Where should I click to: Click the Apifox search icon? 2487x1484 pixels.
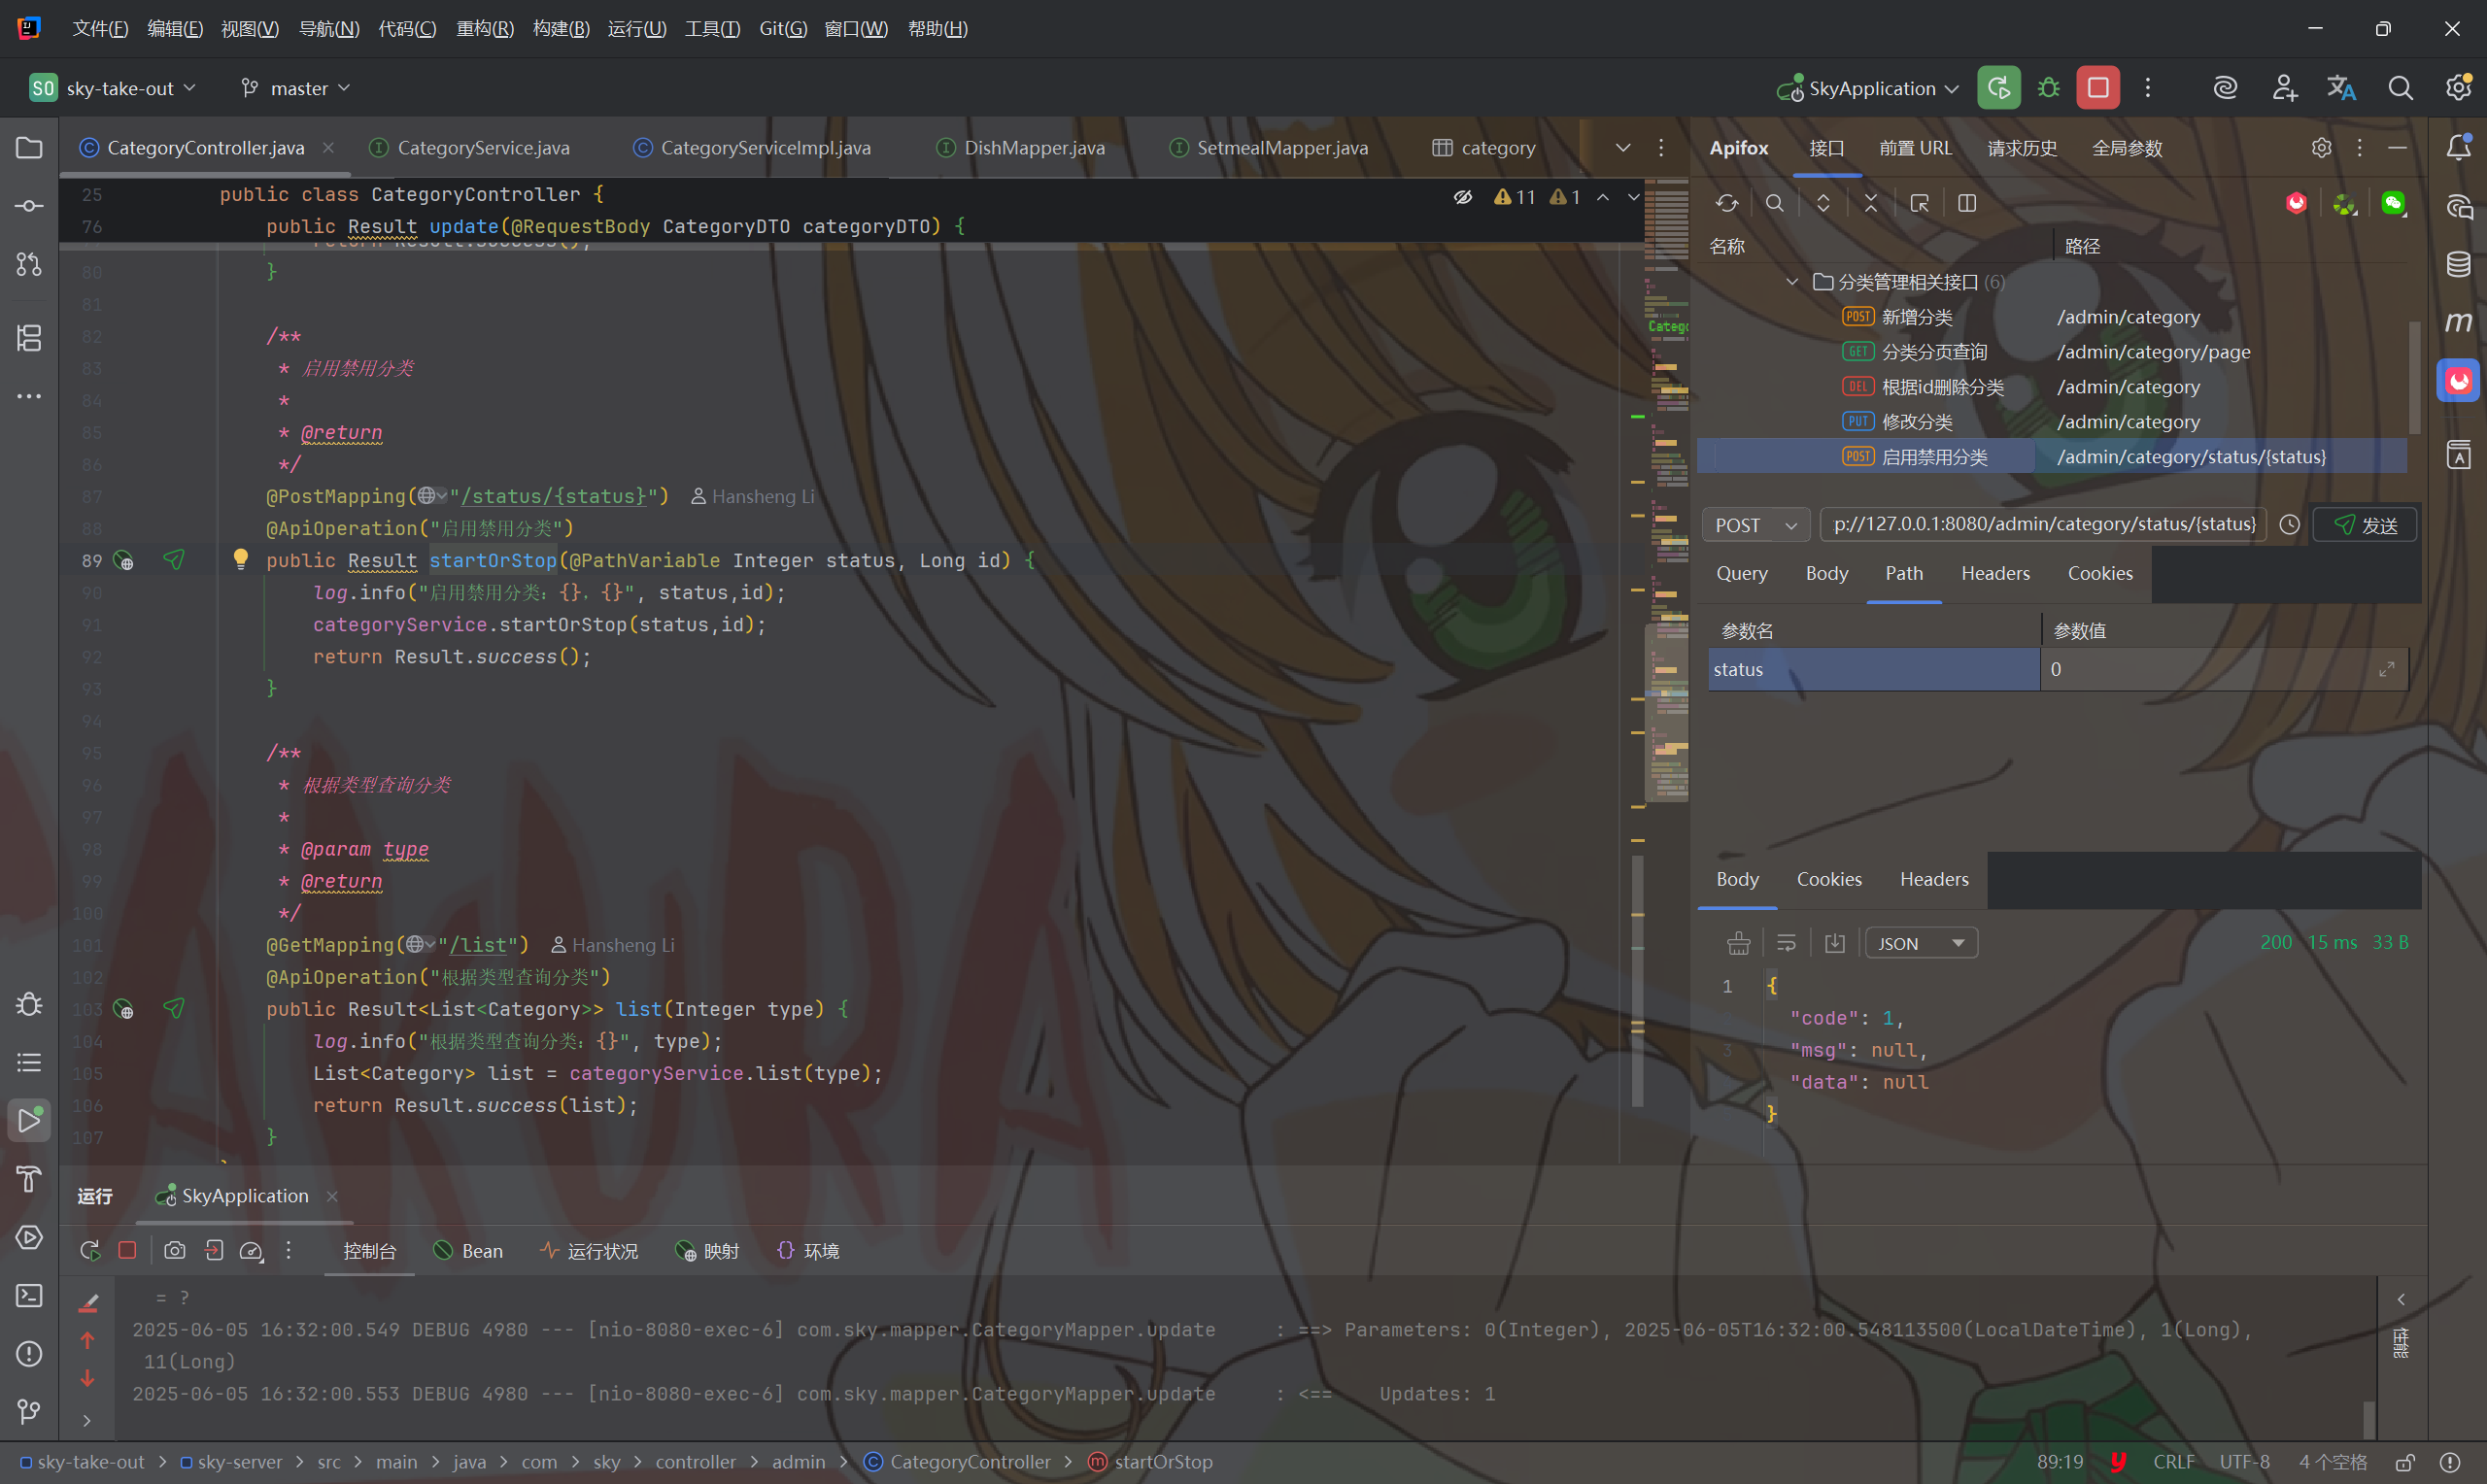(x=1774, y=203)
